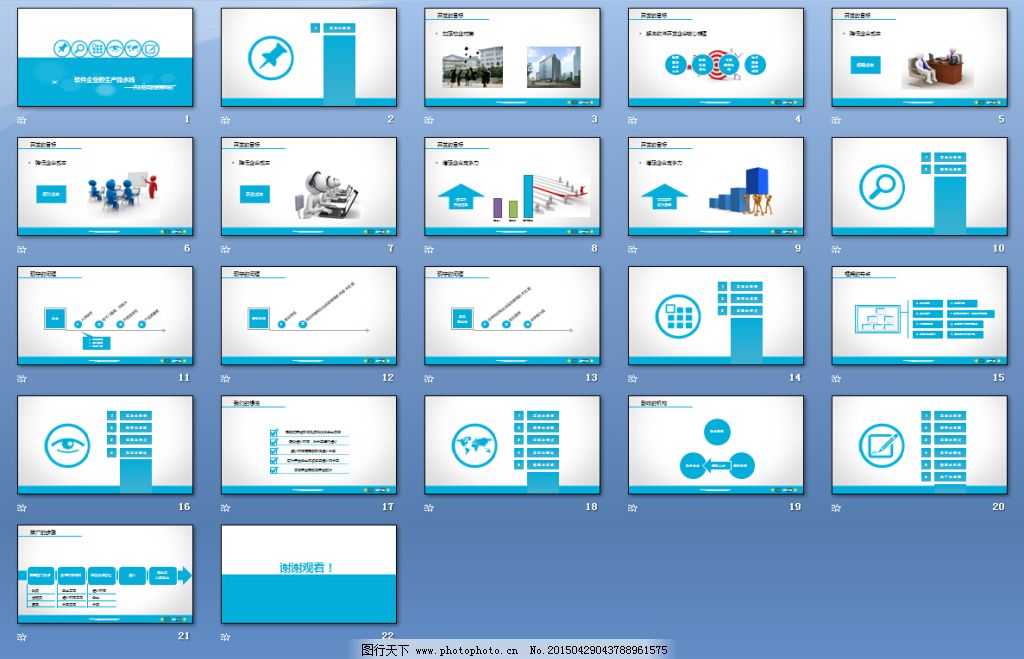Select the title slide thumbnail with six icons

105,58
